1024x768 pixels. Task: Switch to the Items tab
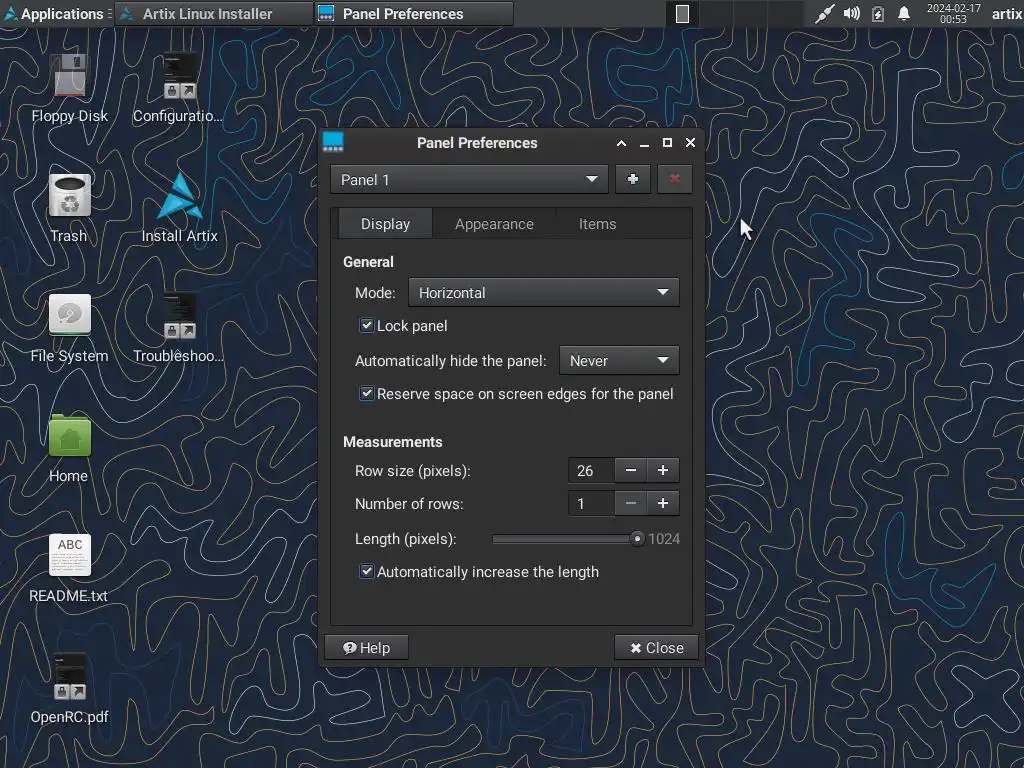tap(598, 224)
